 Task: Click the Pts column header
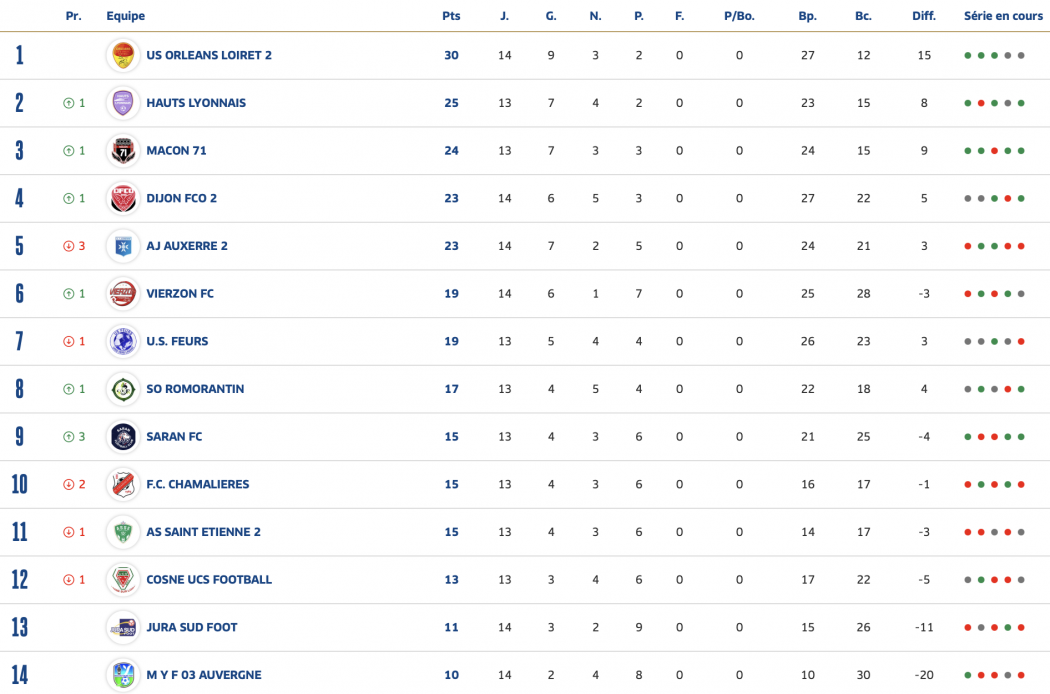[451, 16]
